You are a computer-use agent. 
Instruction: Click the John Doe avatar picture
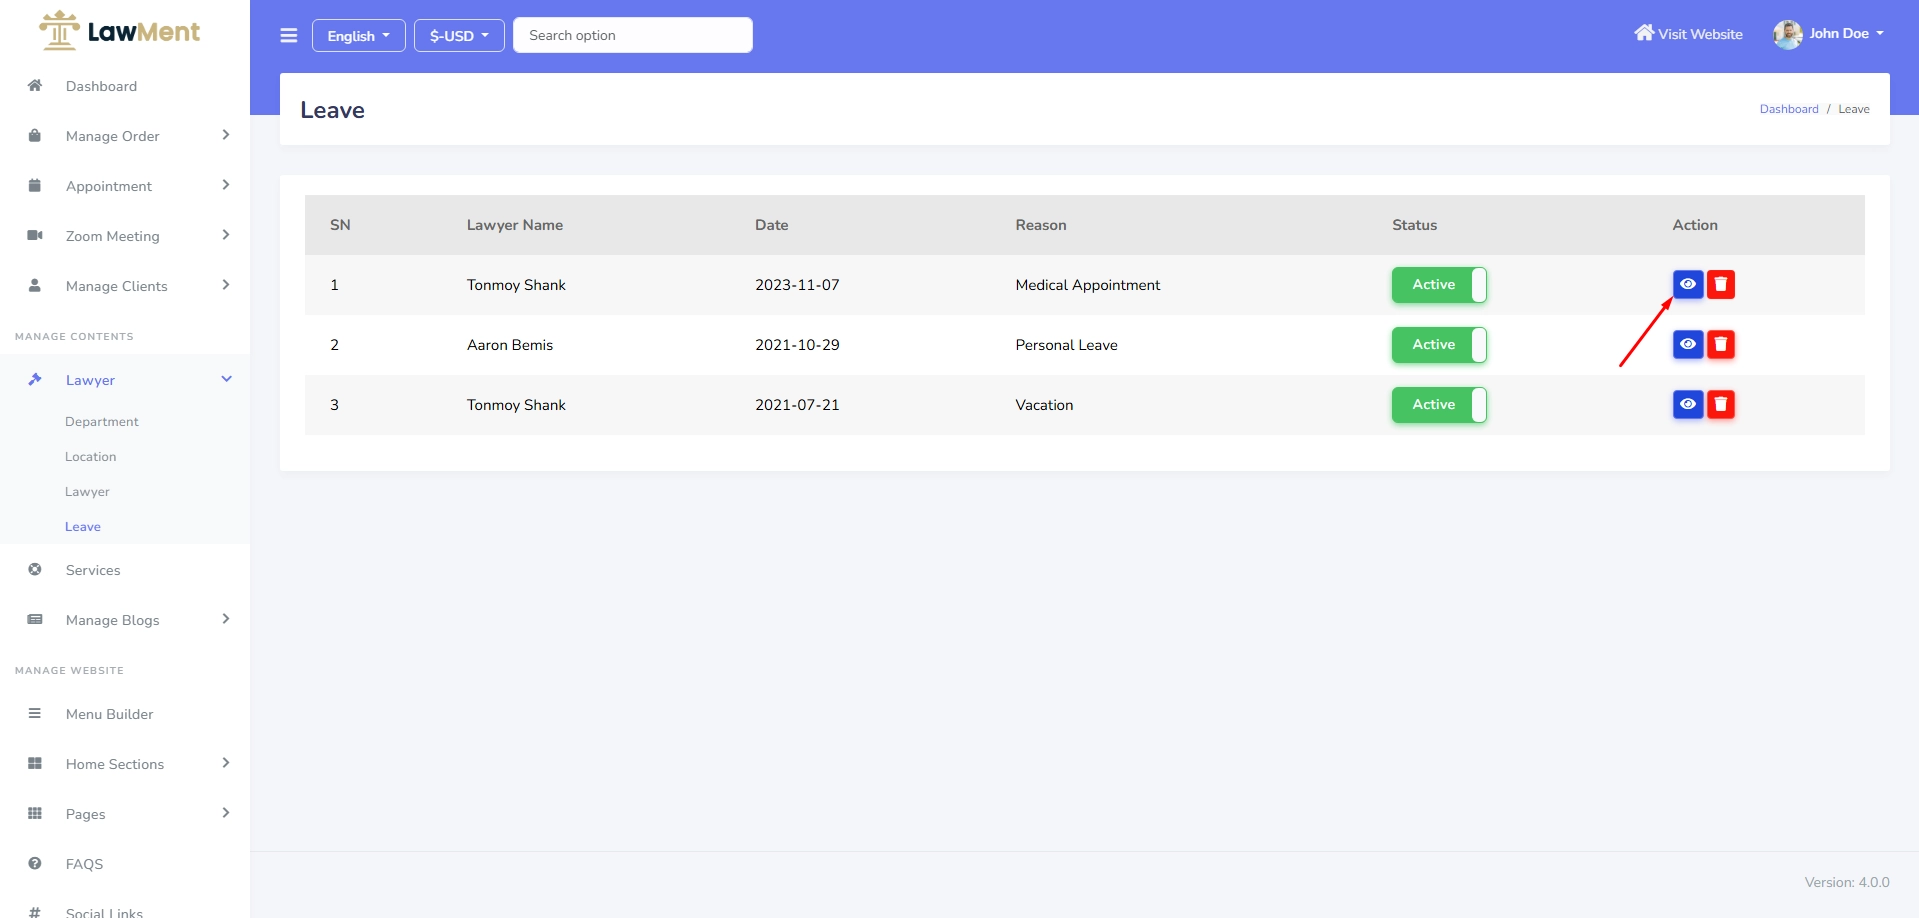[1787, 34]
